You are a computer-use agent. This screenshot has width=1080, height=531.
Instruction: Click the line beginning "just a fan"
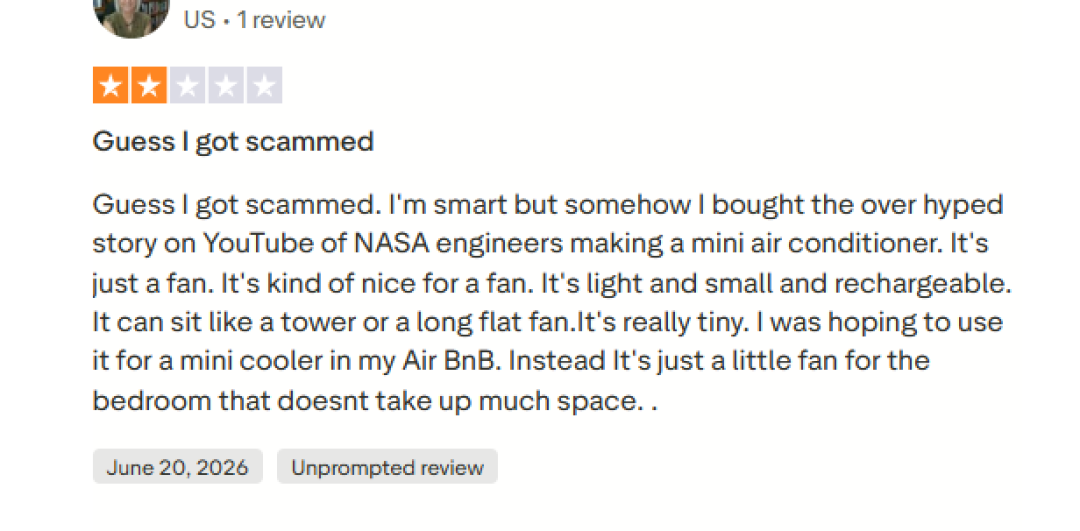tap(552, 284)
